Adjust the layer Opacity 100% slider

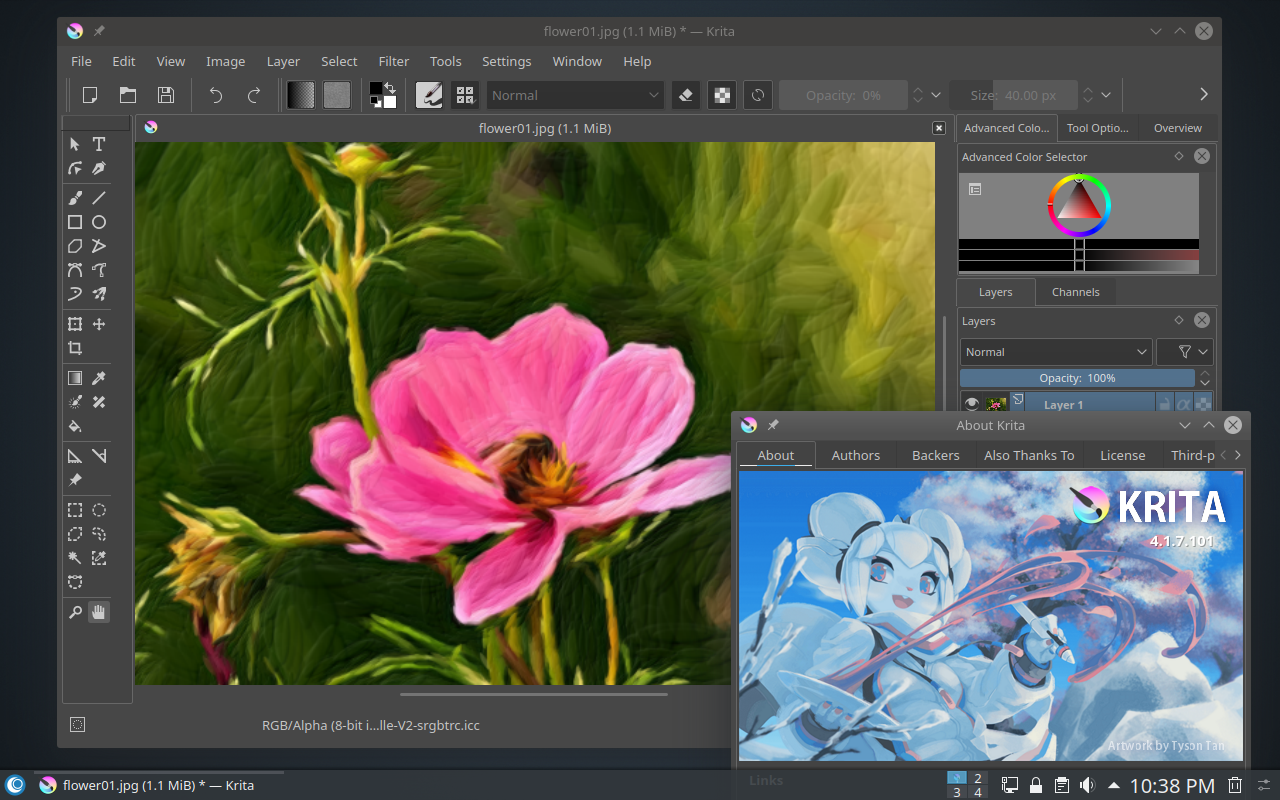click(1076, 378)
